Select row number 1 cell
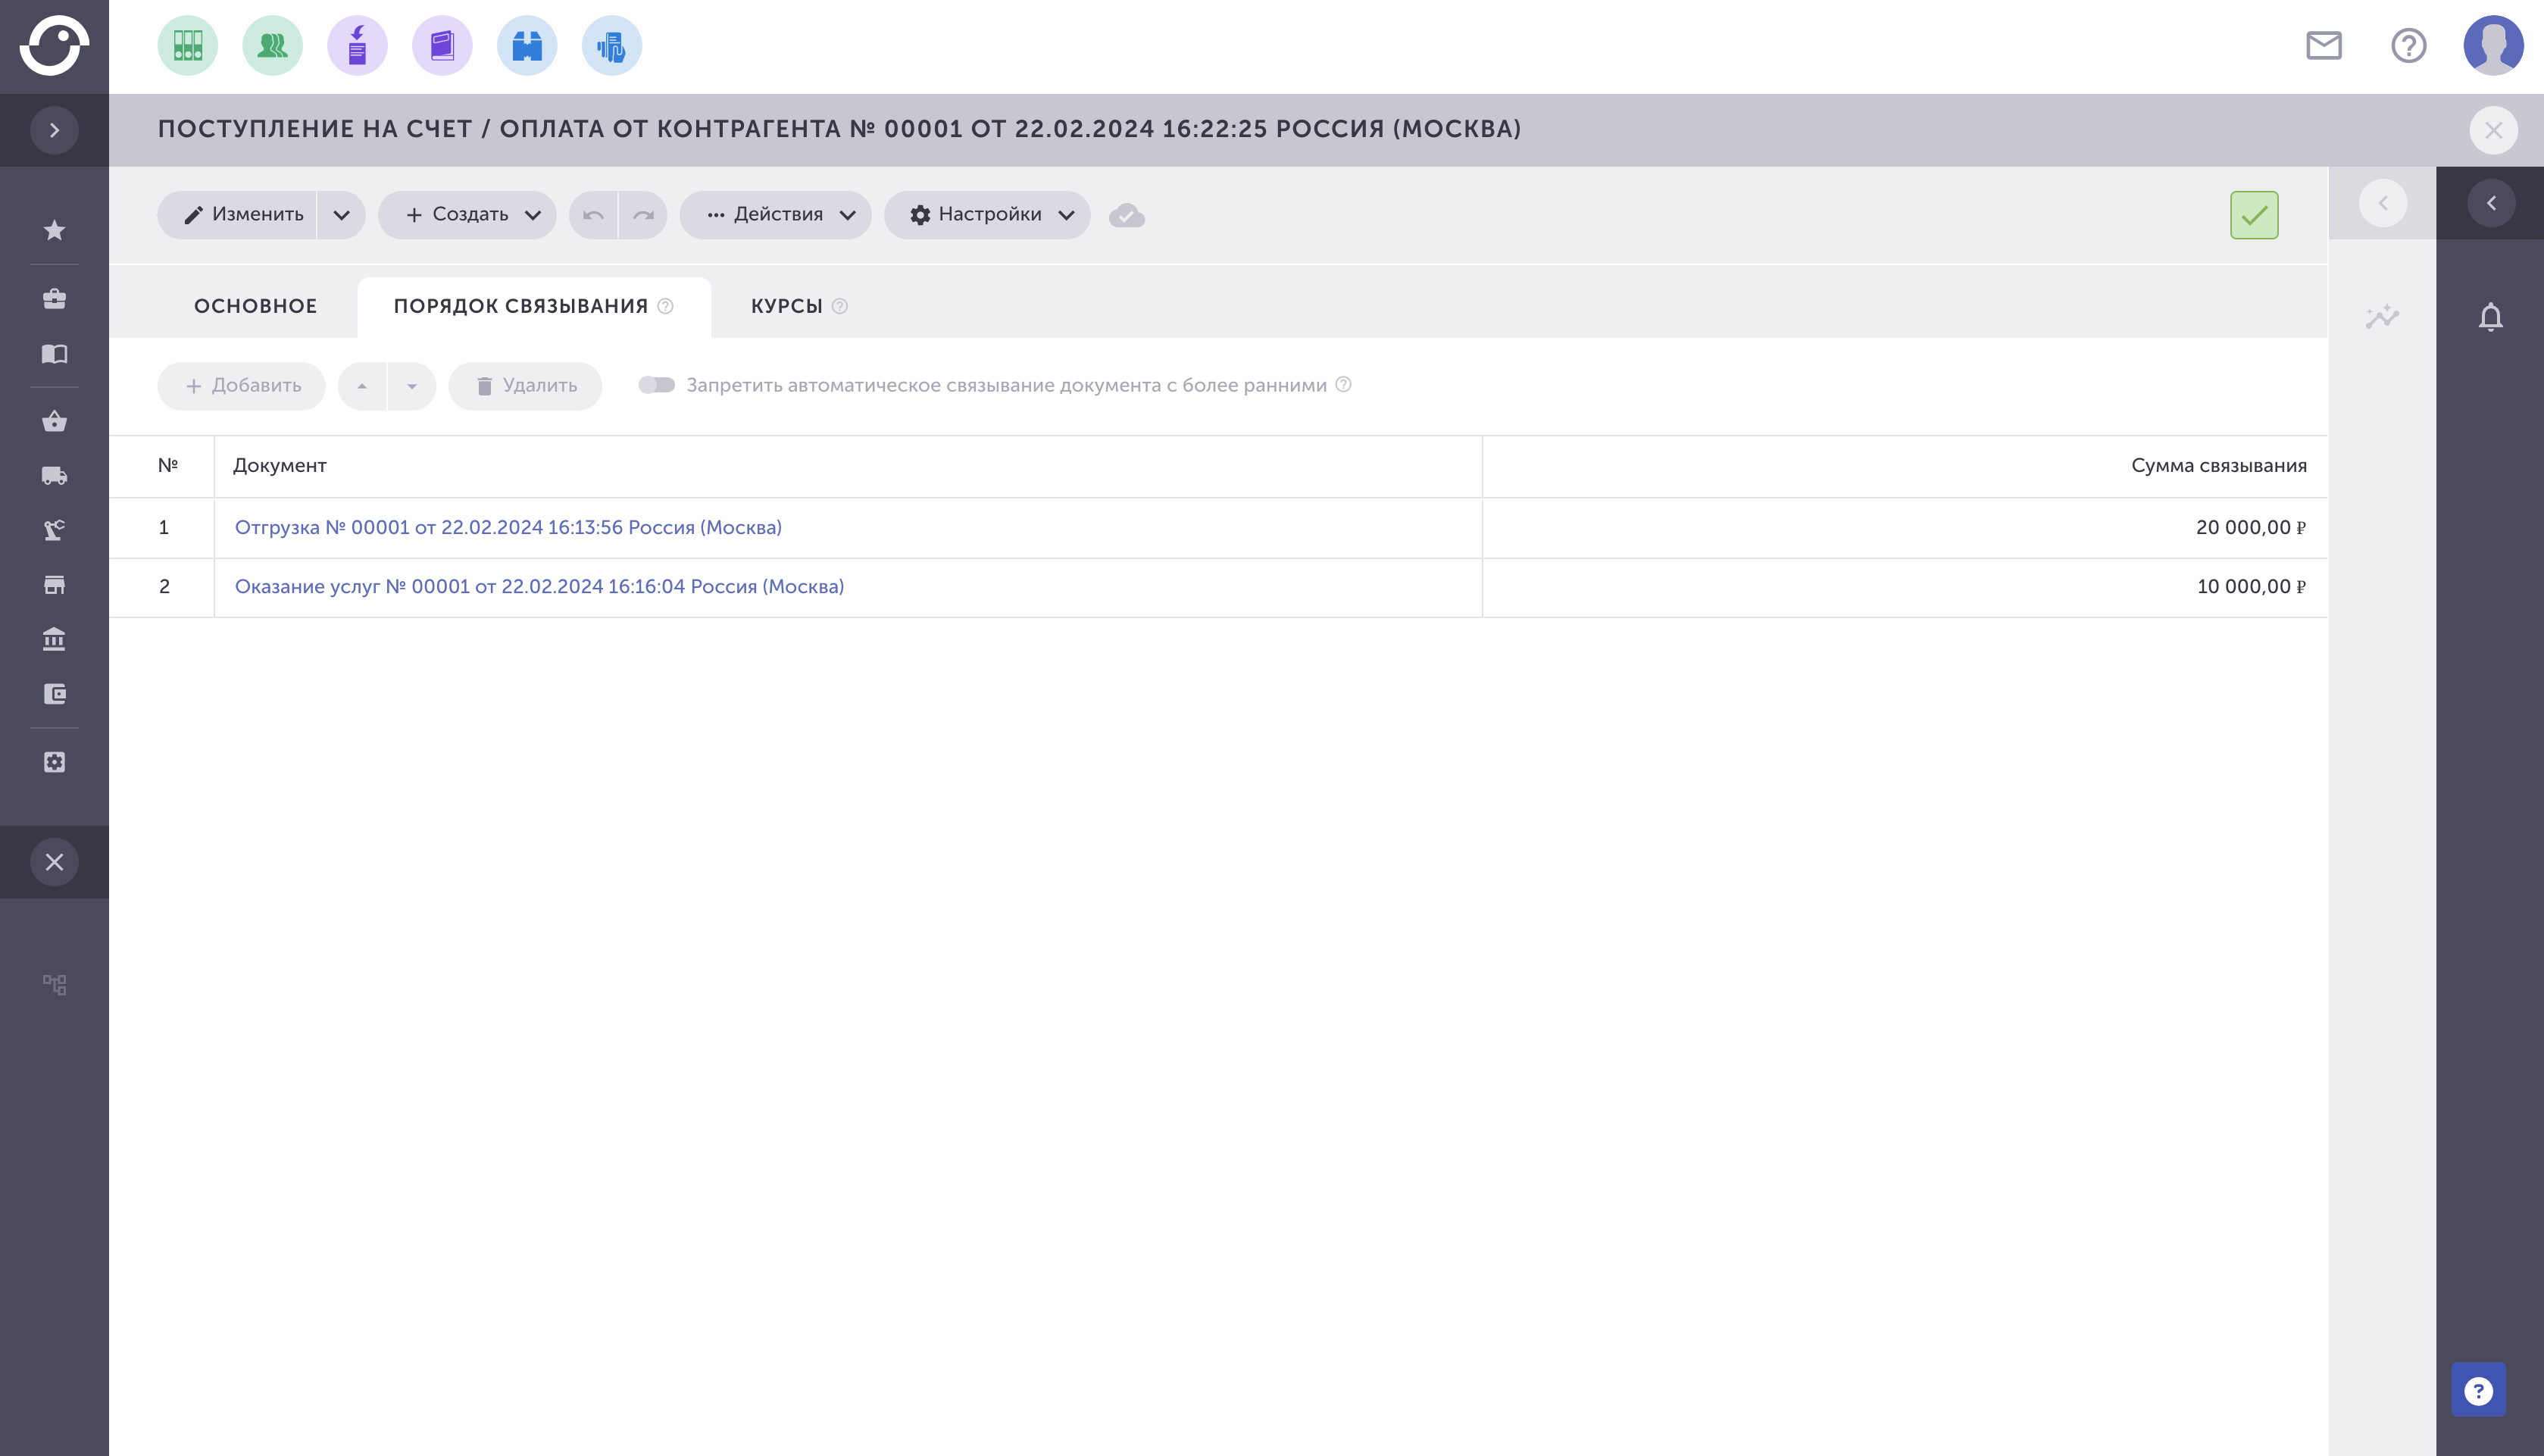2544x1456 pixels. click(162, 528)
